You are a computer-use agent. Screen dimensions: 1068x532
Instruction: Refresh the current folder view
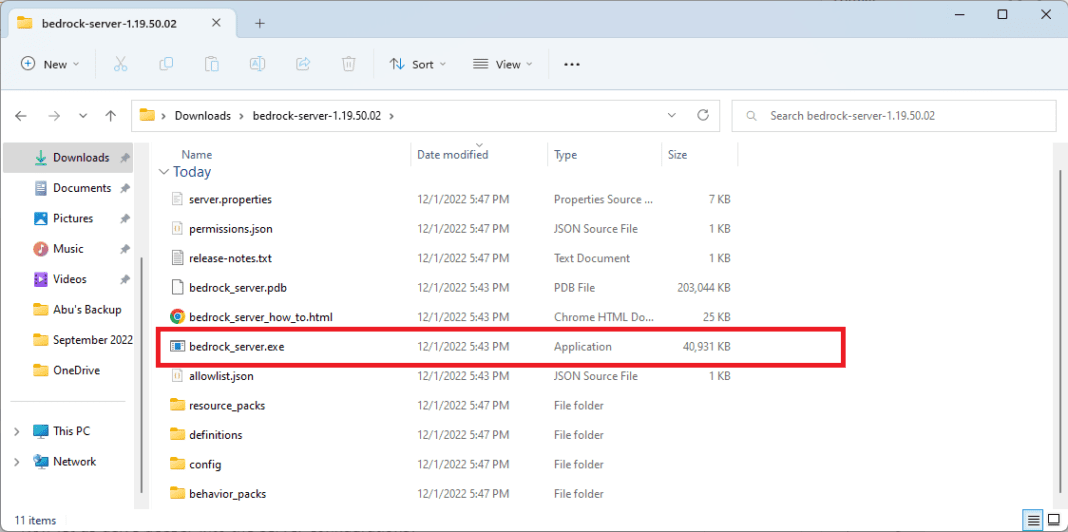(x=703, y=115)
